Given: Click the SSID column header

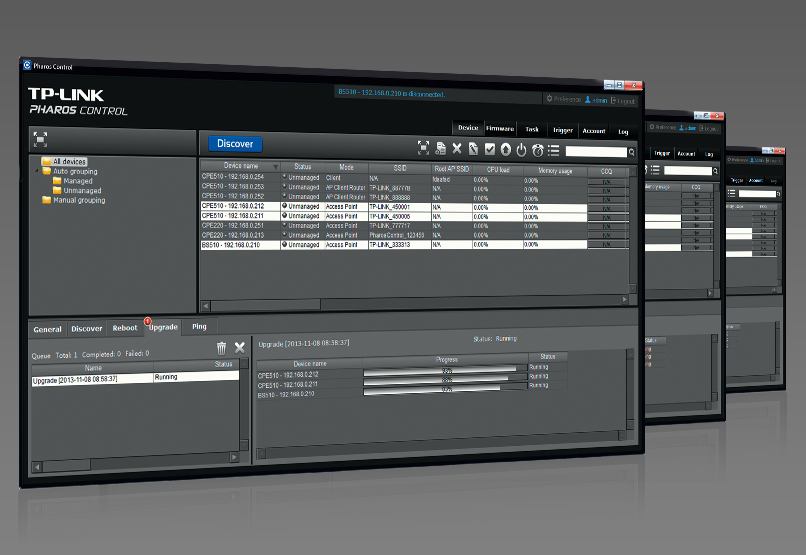Looking at the screenshot, I should coord(400,168).
